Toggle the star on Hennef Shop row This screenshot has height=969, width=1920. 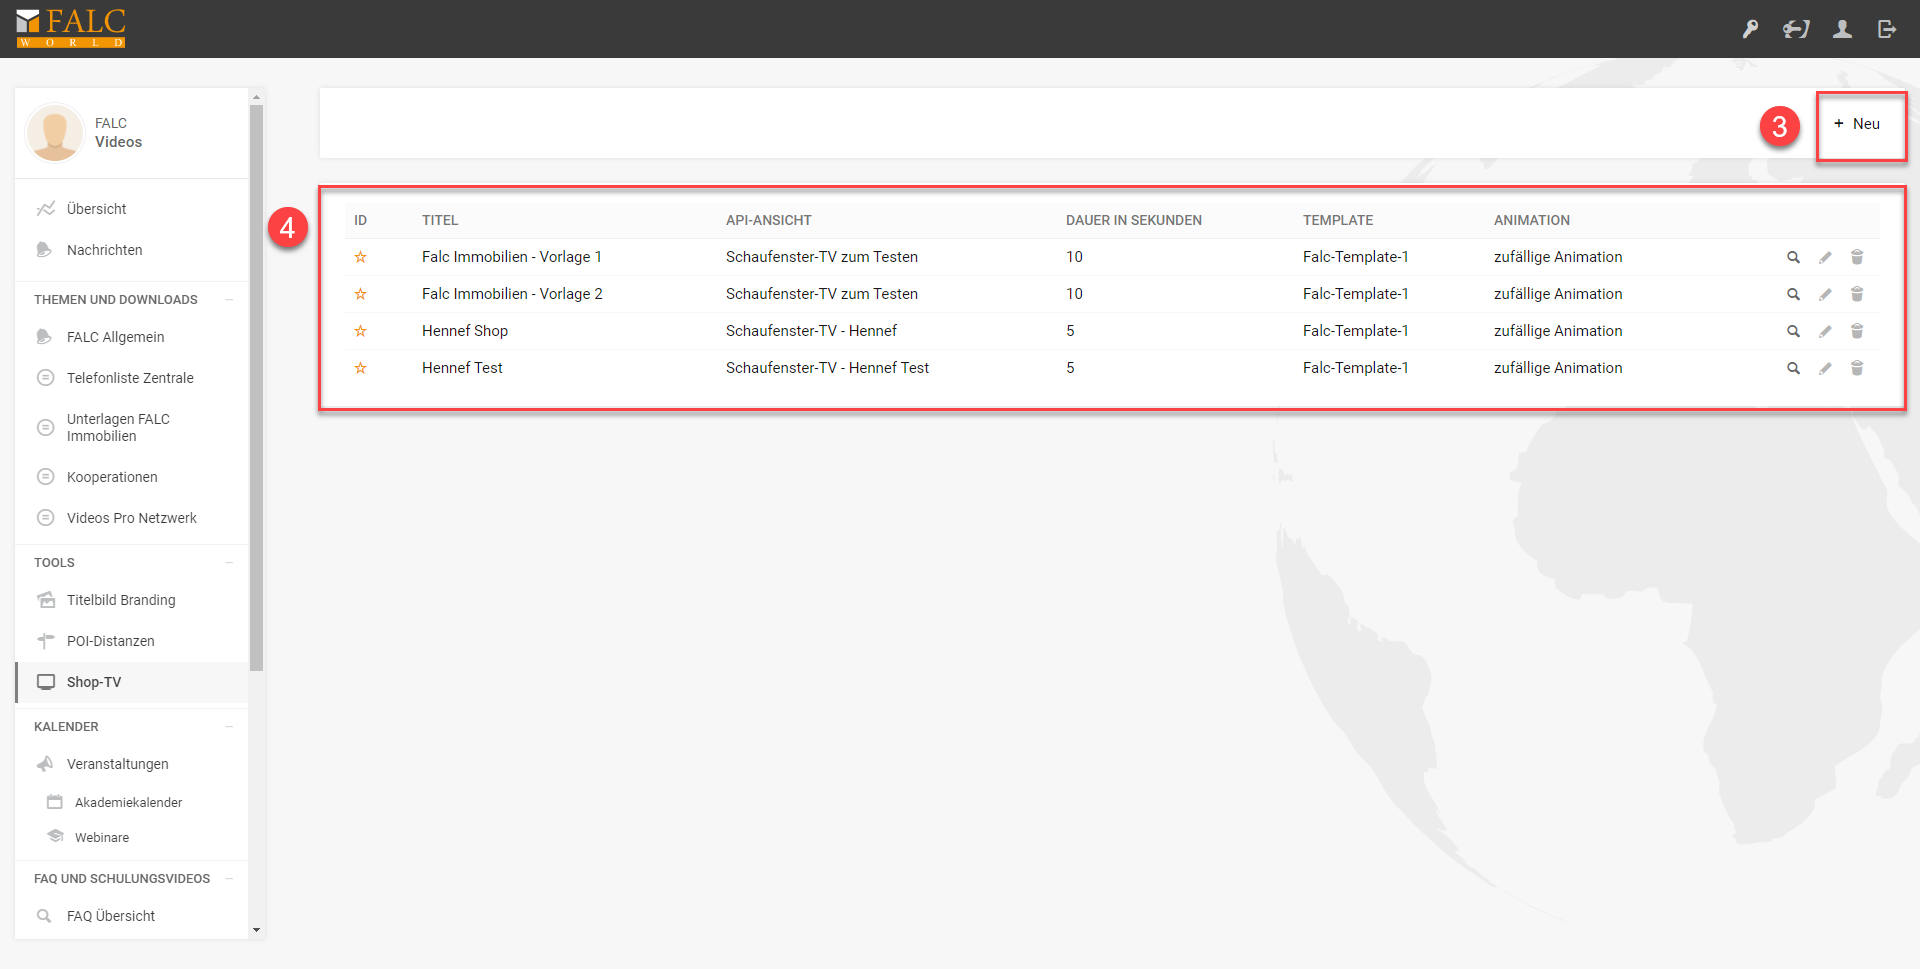(360, 331)
